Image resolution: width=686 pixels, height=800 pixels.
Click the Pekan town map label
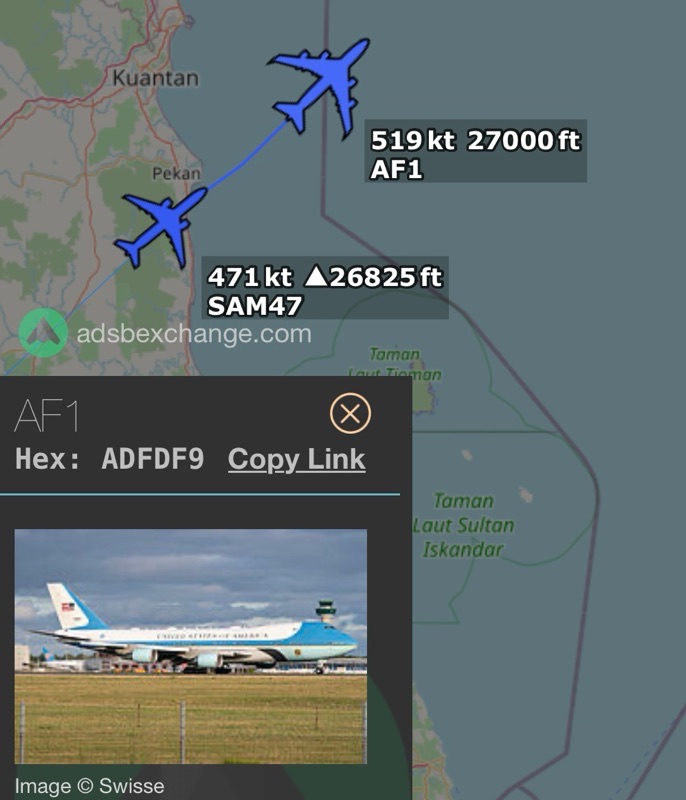click(176, 173)
